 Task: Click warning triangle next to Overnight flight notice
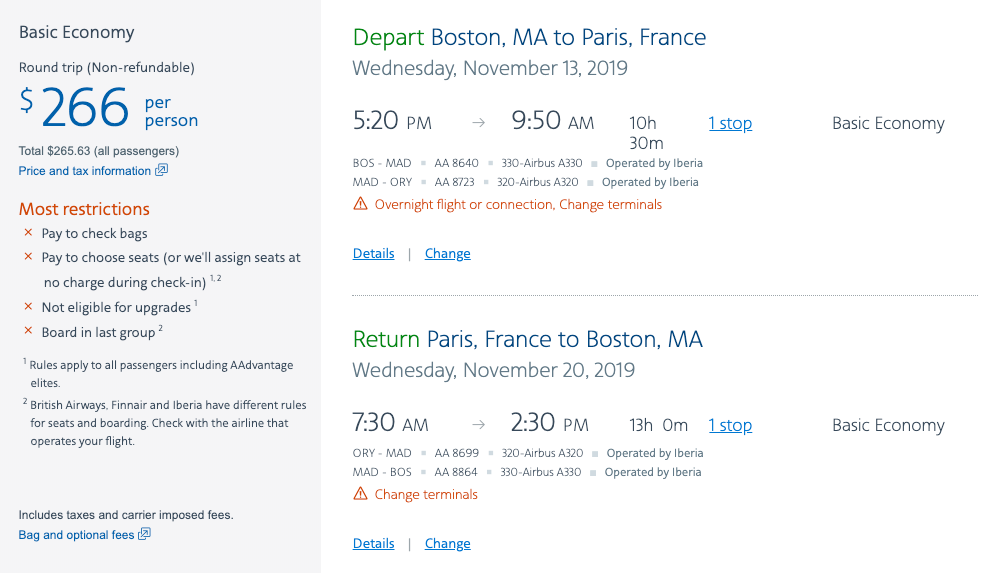(360, 204)
